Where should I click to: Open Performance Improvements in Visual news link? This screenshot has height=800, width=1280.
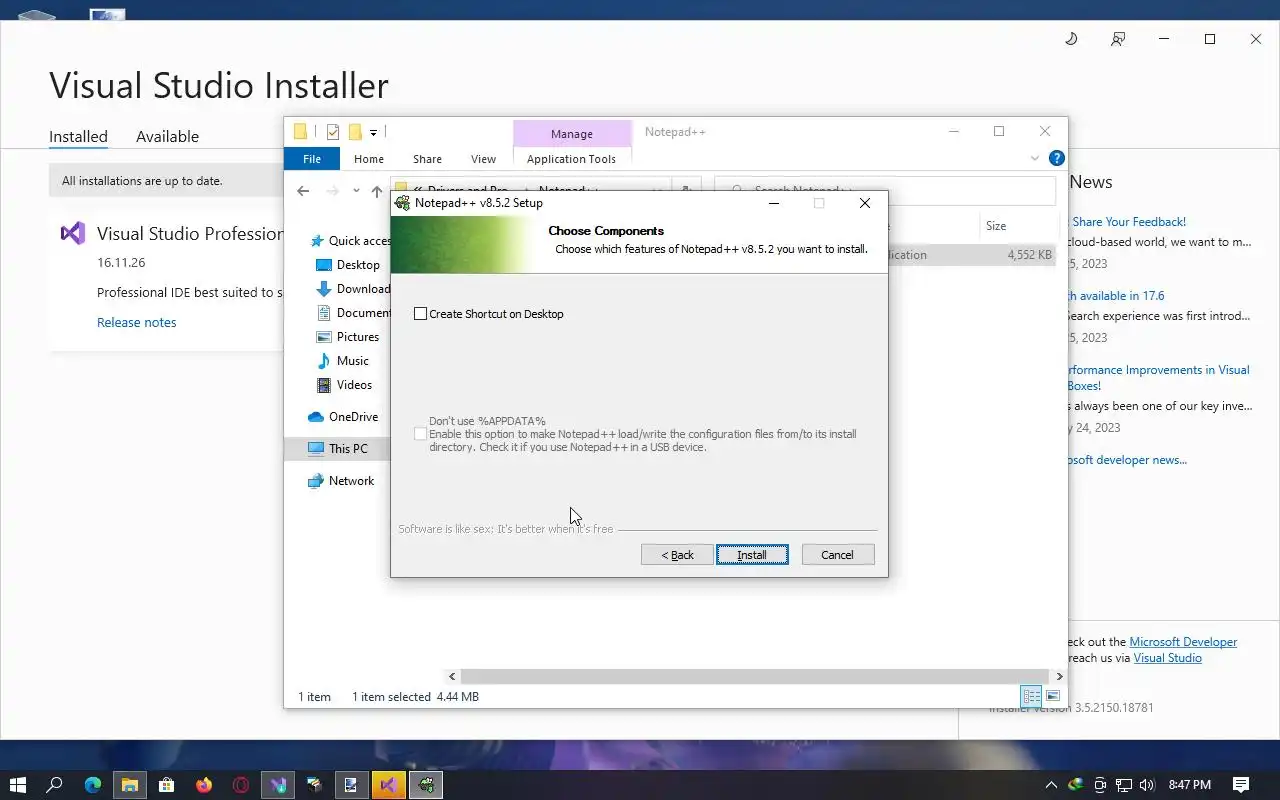[x=1158, y=377]
